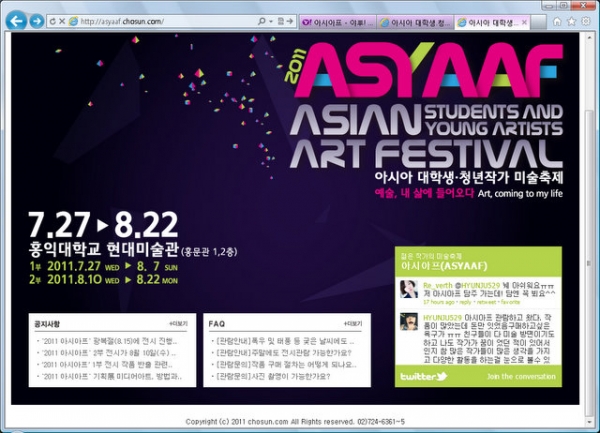This screenshot has width=600, height=433.
Task: Open FAQ more (+더보기) link
Action: click(353, 324)
